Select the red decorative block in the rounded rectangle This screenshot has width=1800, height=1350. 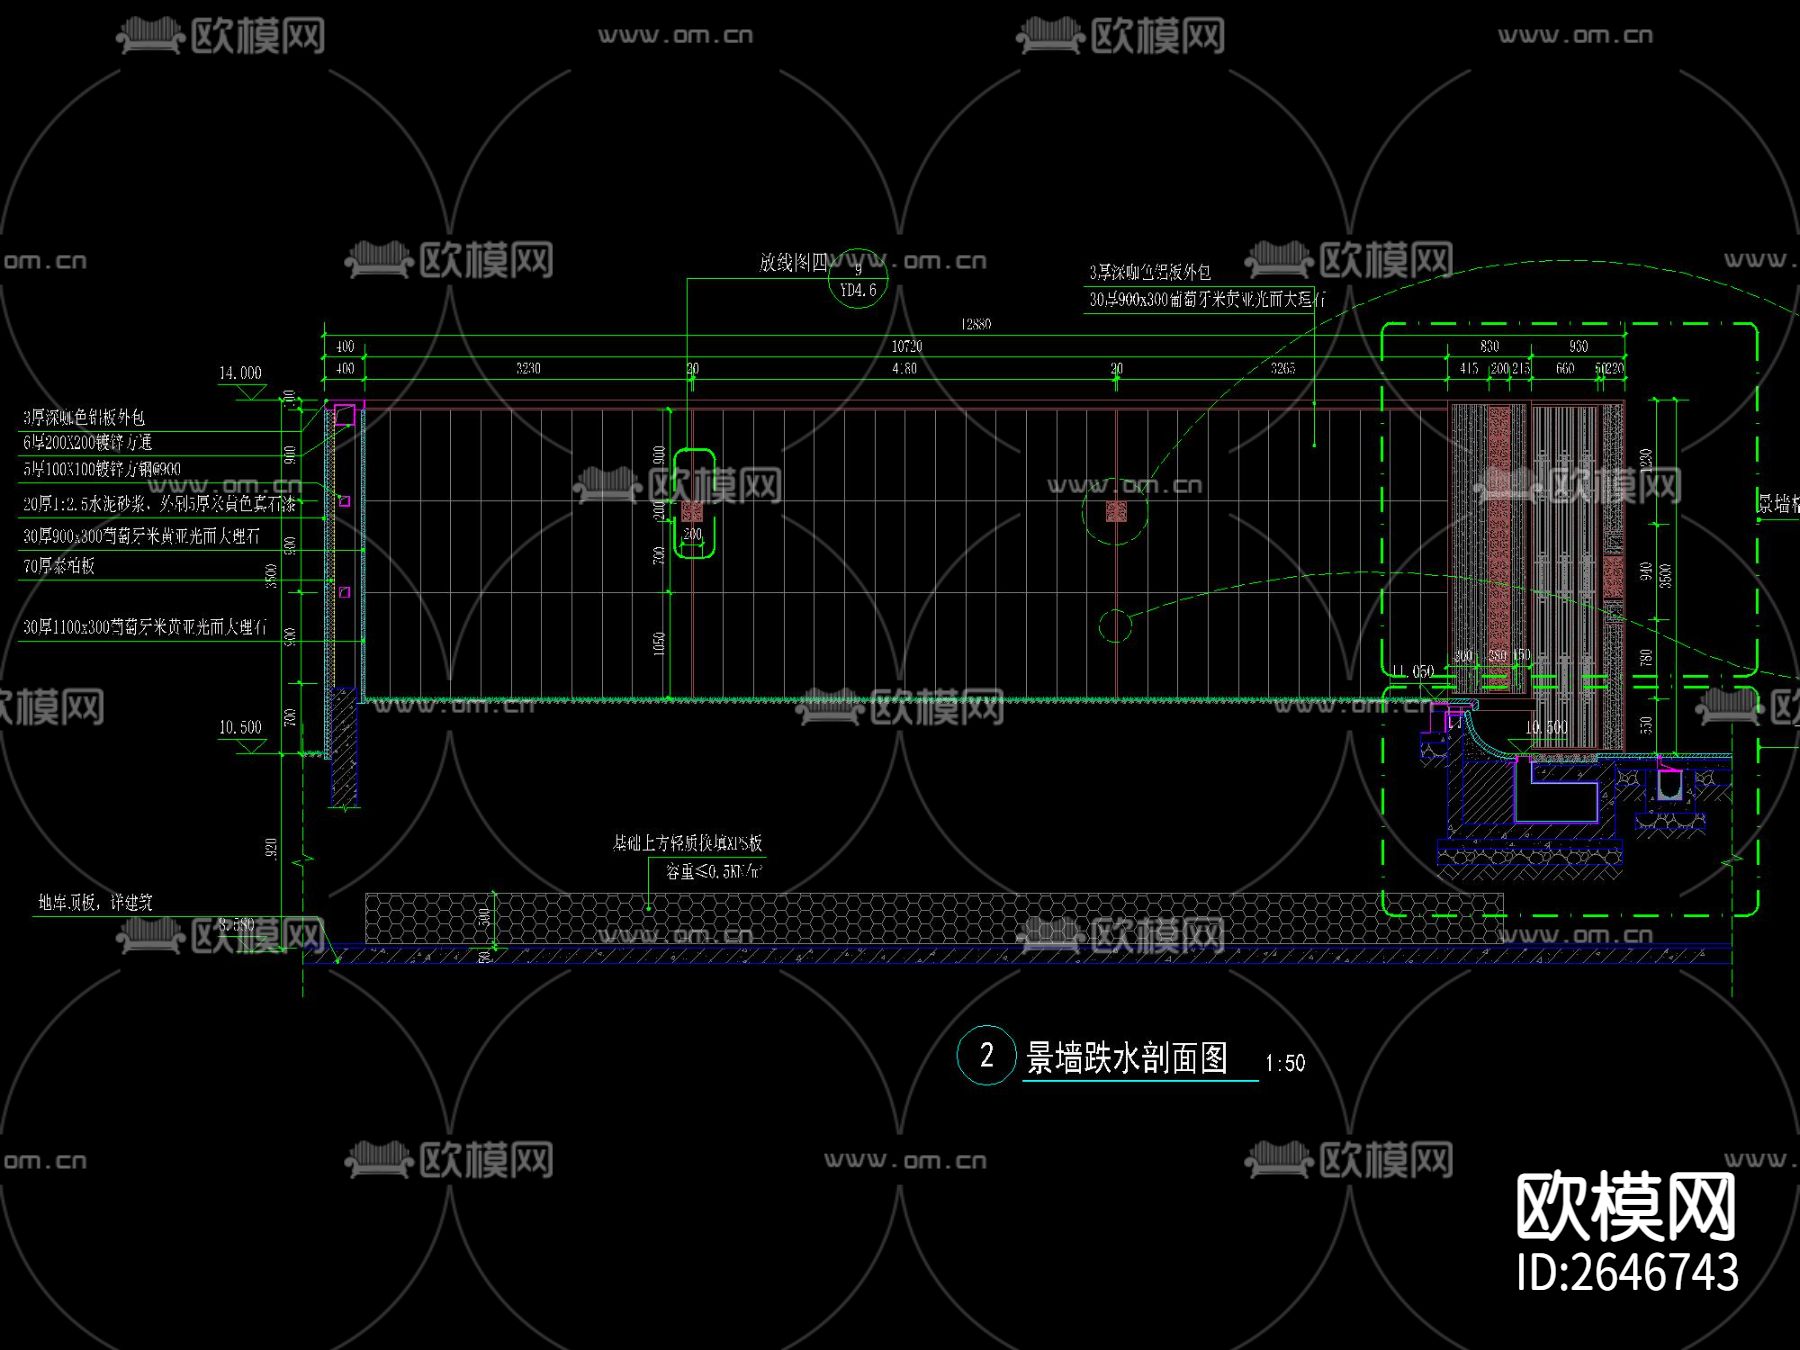coord(692,511)
